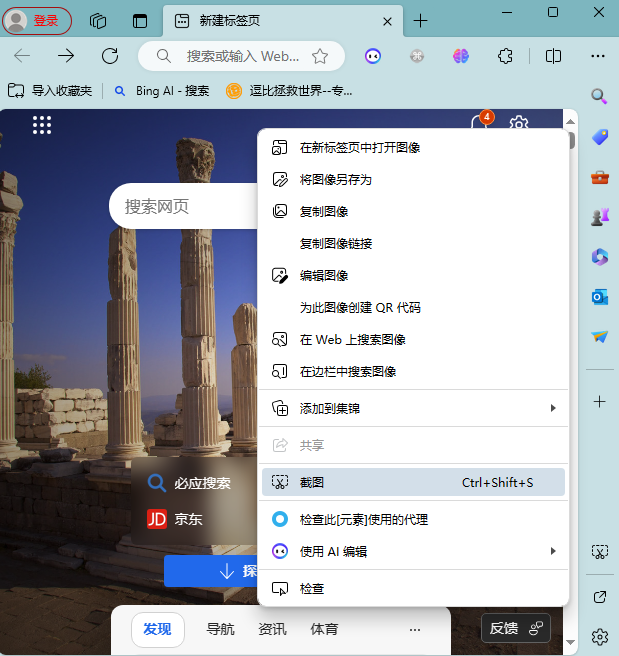Click the page settings gear icon
The width and height of the screenshot is (619, 656).
(x=518, y=124)
